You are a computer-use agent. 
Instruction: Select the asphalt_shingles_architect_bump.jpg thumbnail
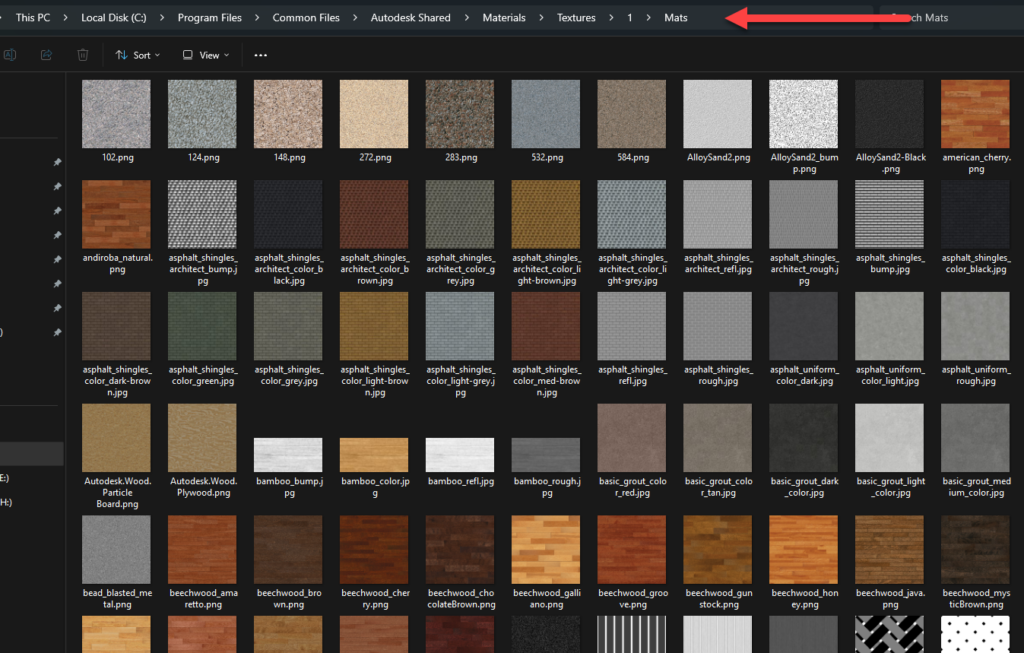(x=202, y=215)
